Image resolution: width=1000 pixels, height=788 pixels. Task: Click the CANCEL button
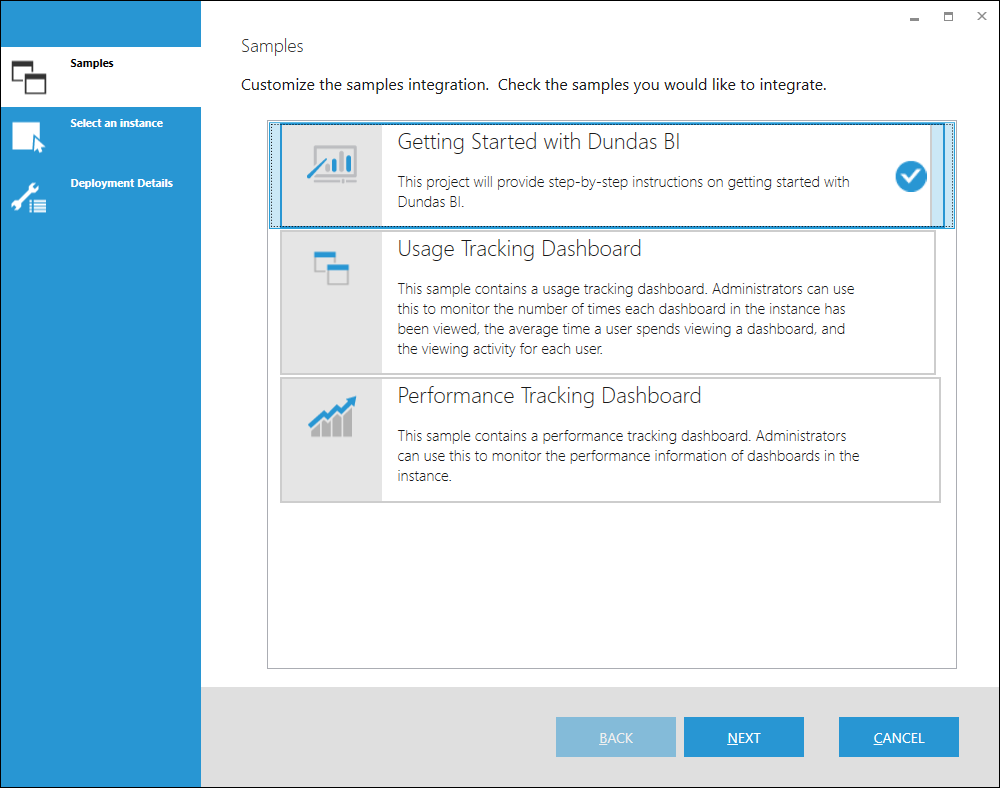(899, 737)
